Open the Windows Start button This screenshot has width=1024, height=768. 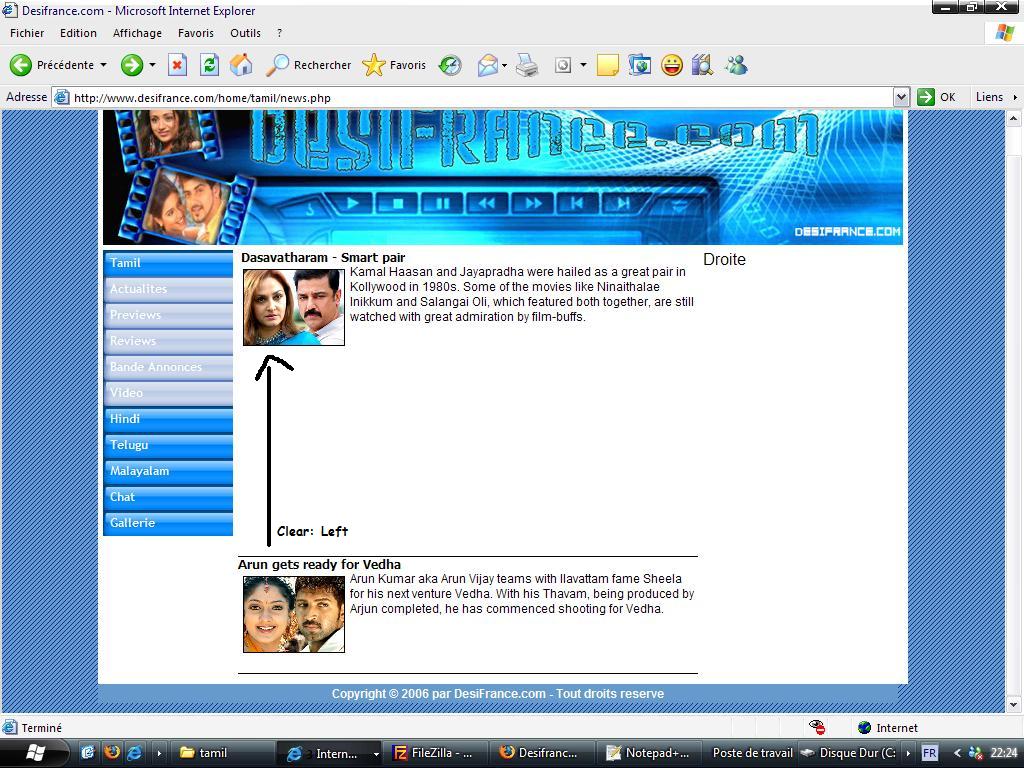tap(34, 753)
